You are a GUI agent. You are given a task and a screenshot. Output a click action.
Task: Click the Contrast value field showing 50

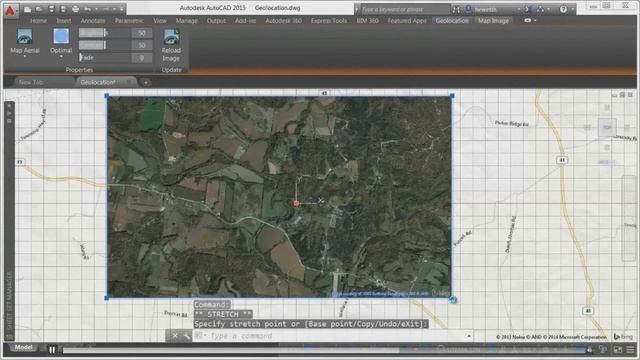point(142,45)
